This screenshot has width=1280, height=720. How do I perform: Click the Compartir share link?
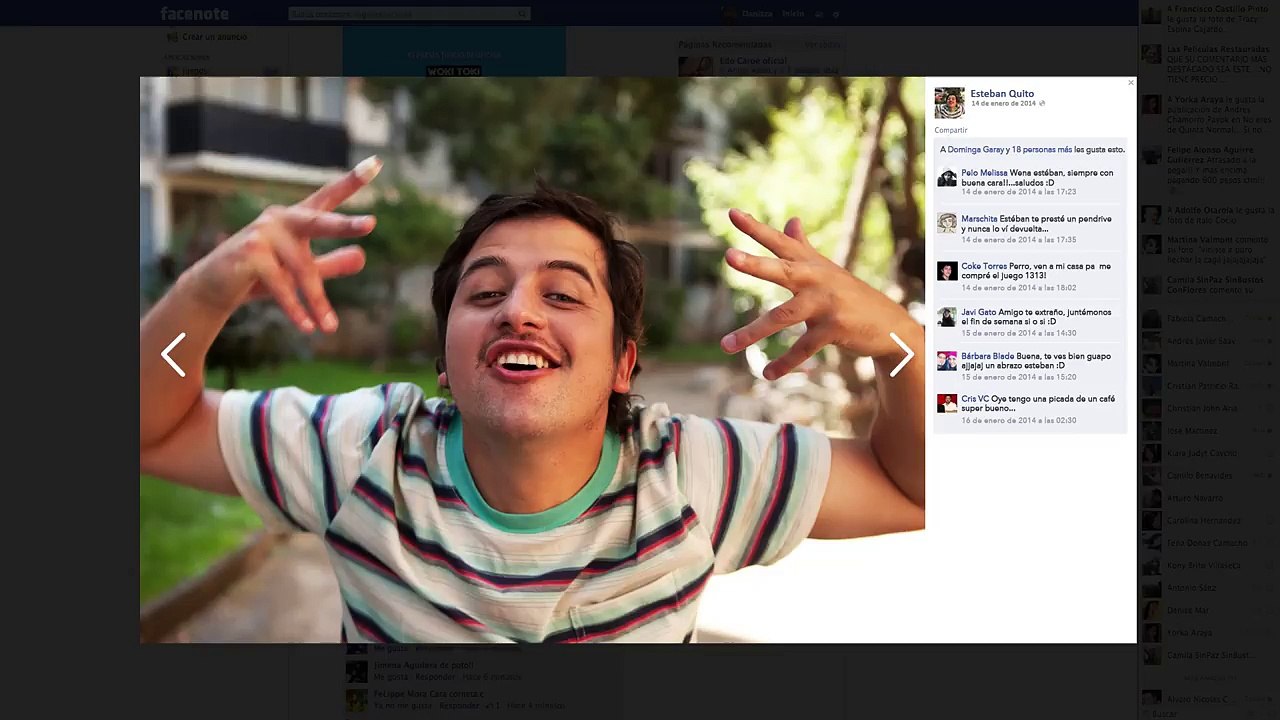click(951, 130)
